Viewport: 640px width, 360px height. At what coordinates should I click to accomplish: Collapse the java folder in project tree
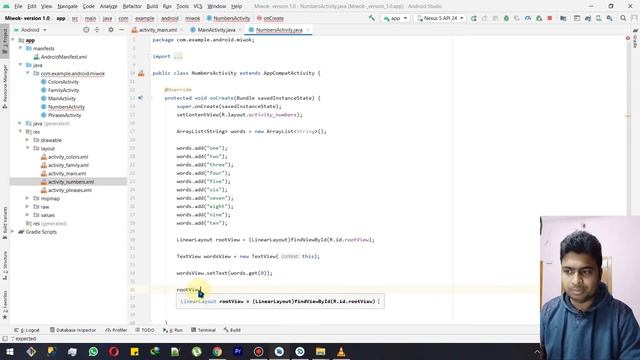click(x=20, y=65)
